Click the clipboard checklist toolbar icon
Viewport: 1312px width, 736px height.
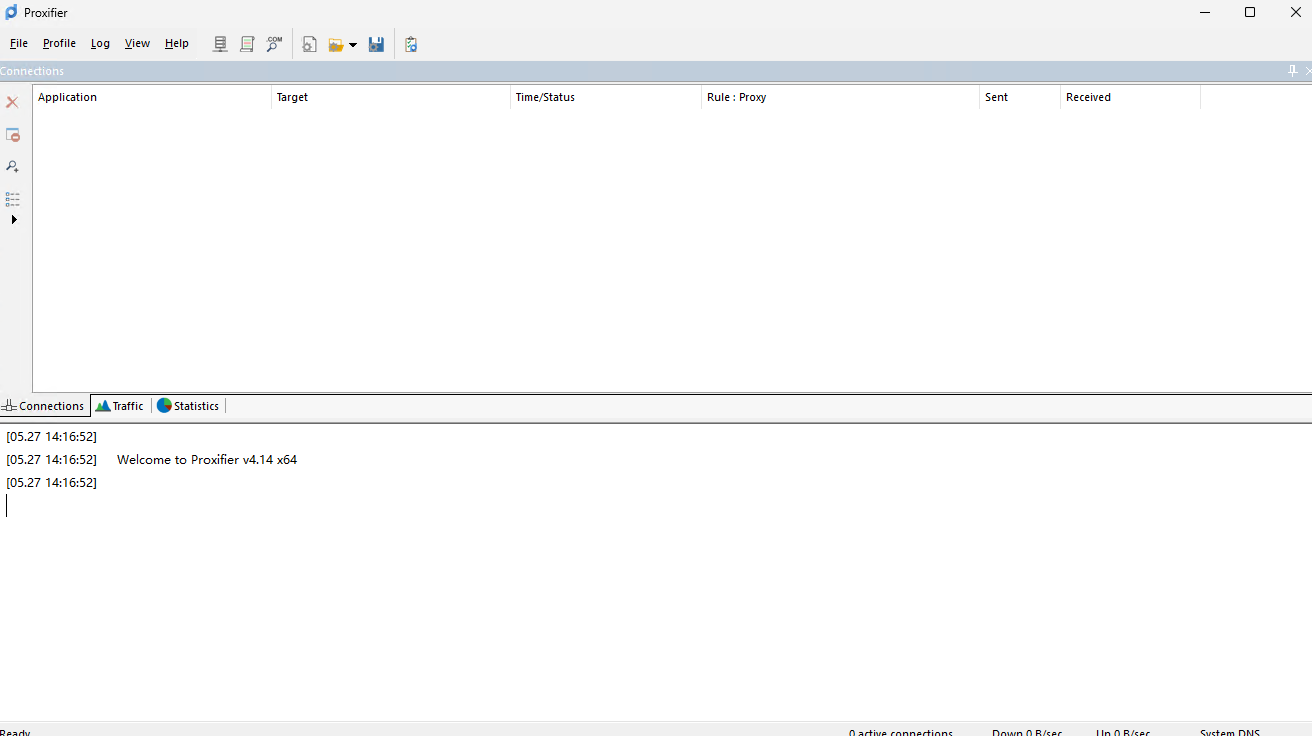pyautogui.click(x=411, y=44)
